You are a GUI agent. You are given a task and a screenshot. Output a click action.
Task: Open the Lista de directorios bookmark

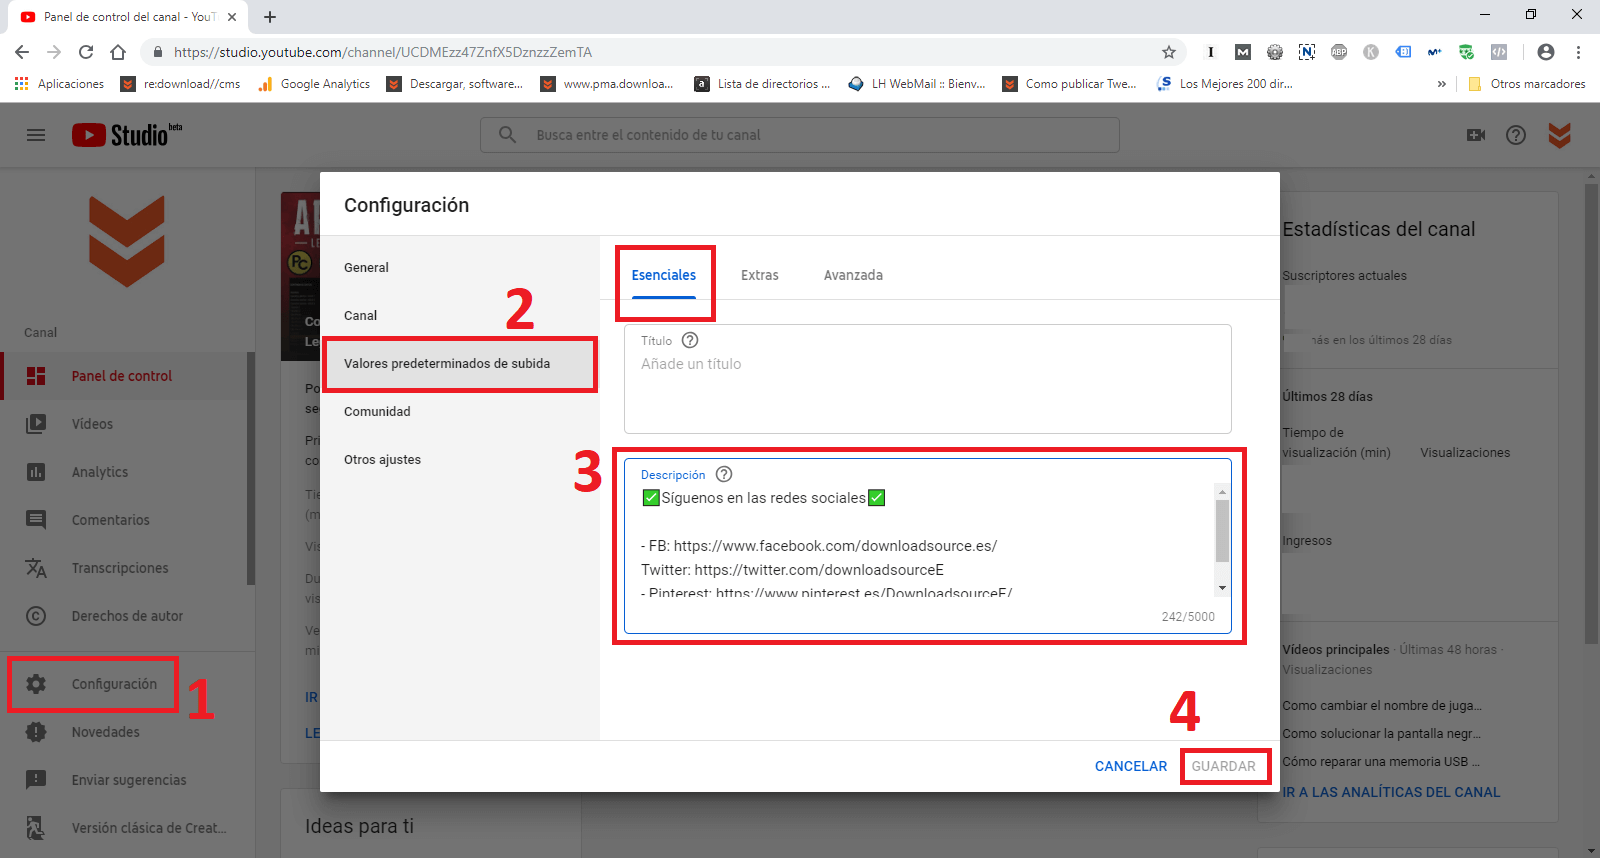point(763,84)
